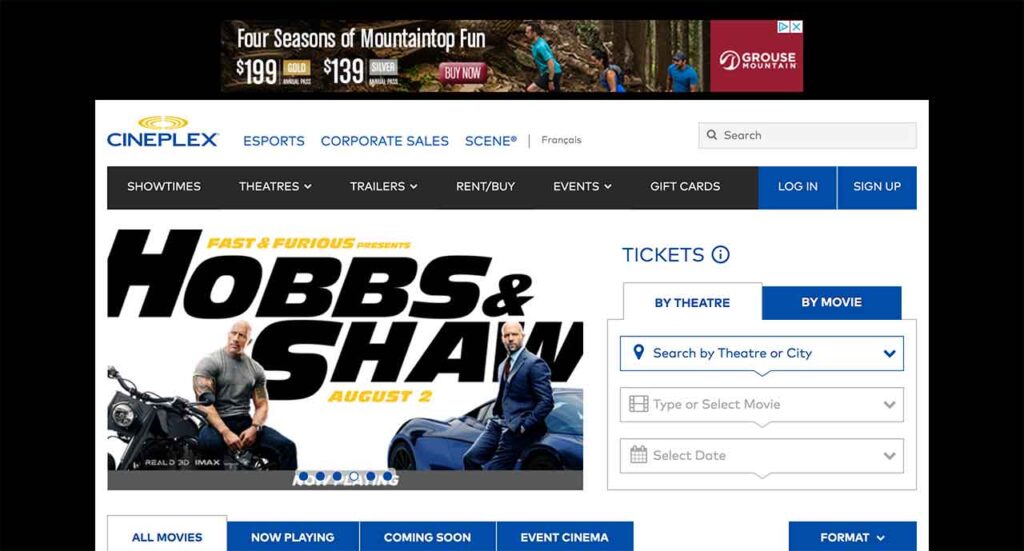Click the location pin icon
The height and width of the screenshot is (551, 1024).
click(x=639, y=353)
